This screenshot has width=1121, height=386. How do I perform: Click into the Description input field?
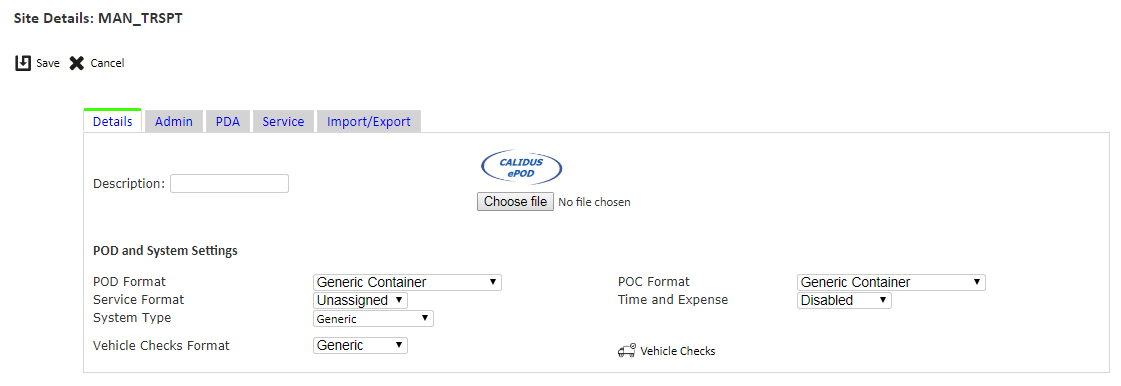tap(229, 184)
